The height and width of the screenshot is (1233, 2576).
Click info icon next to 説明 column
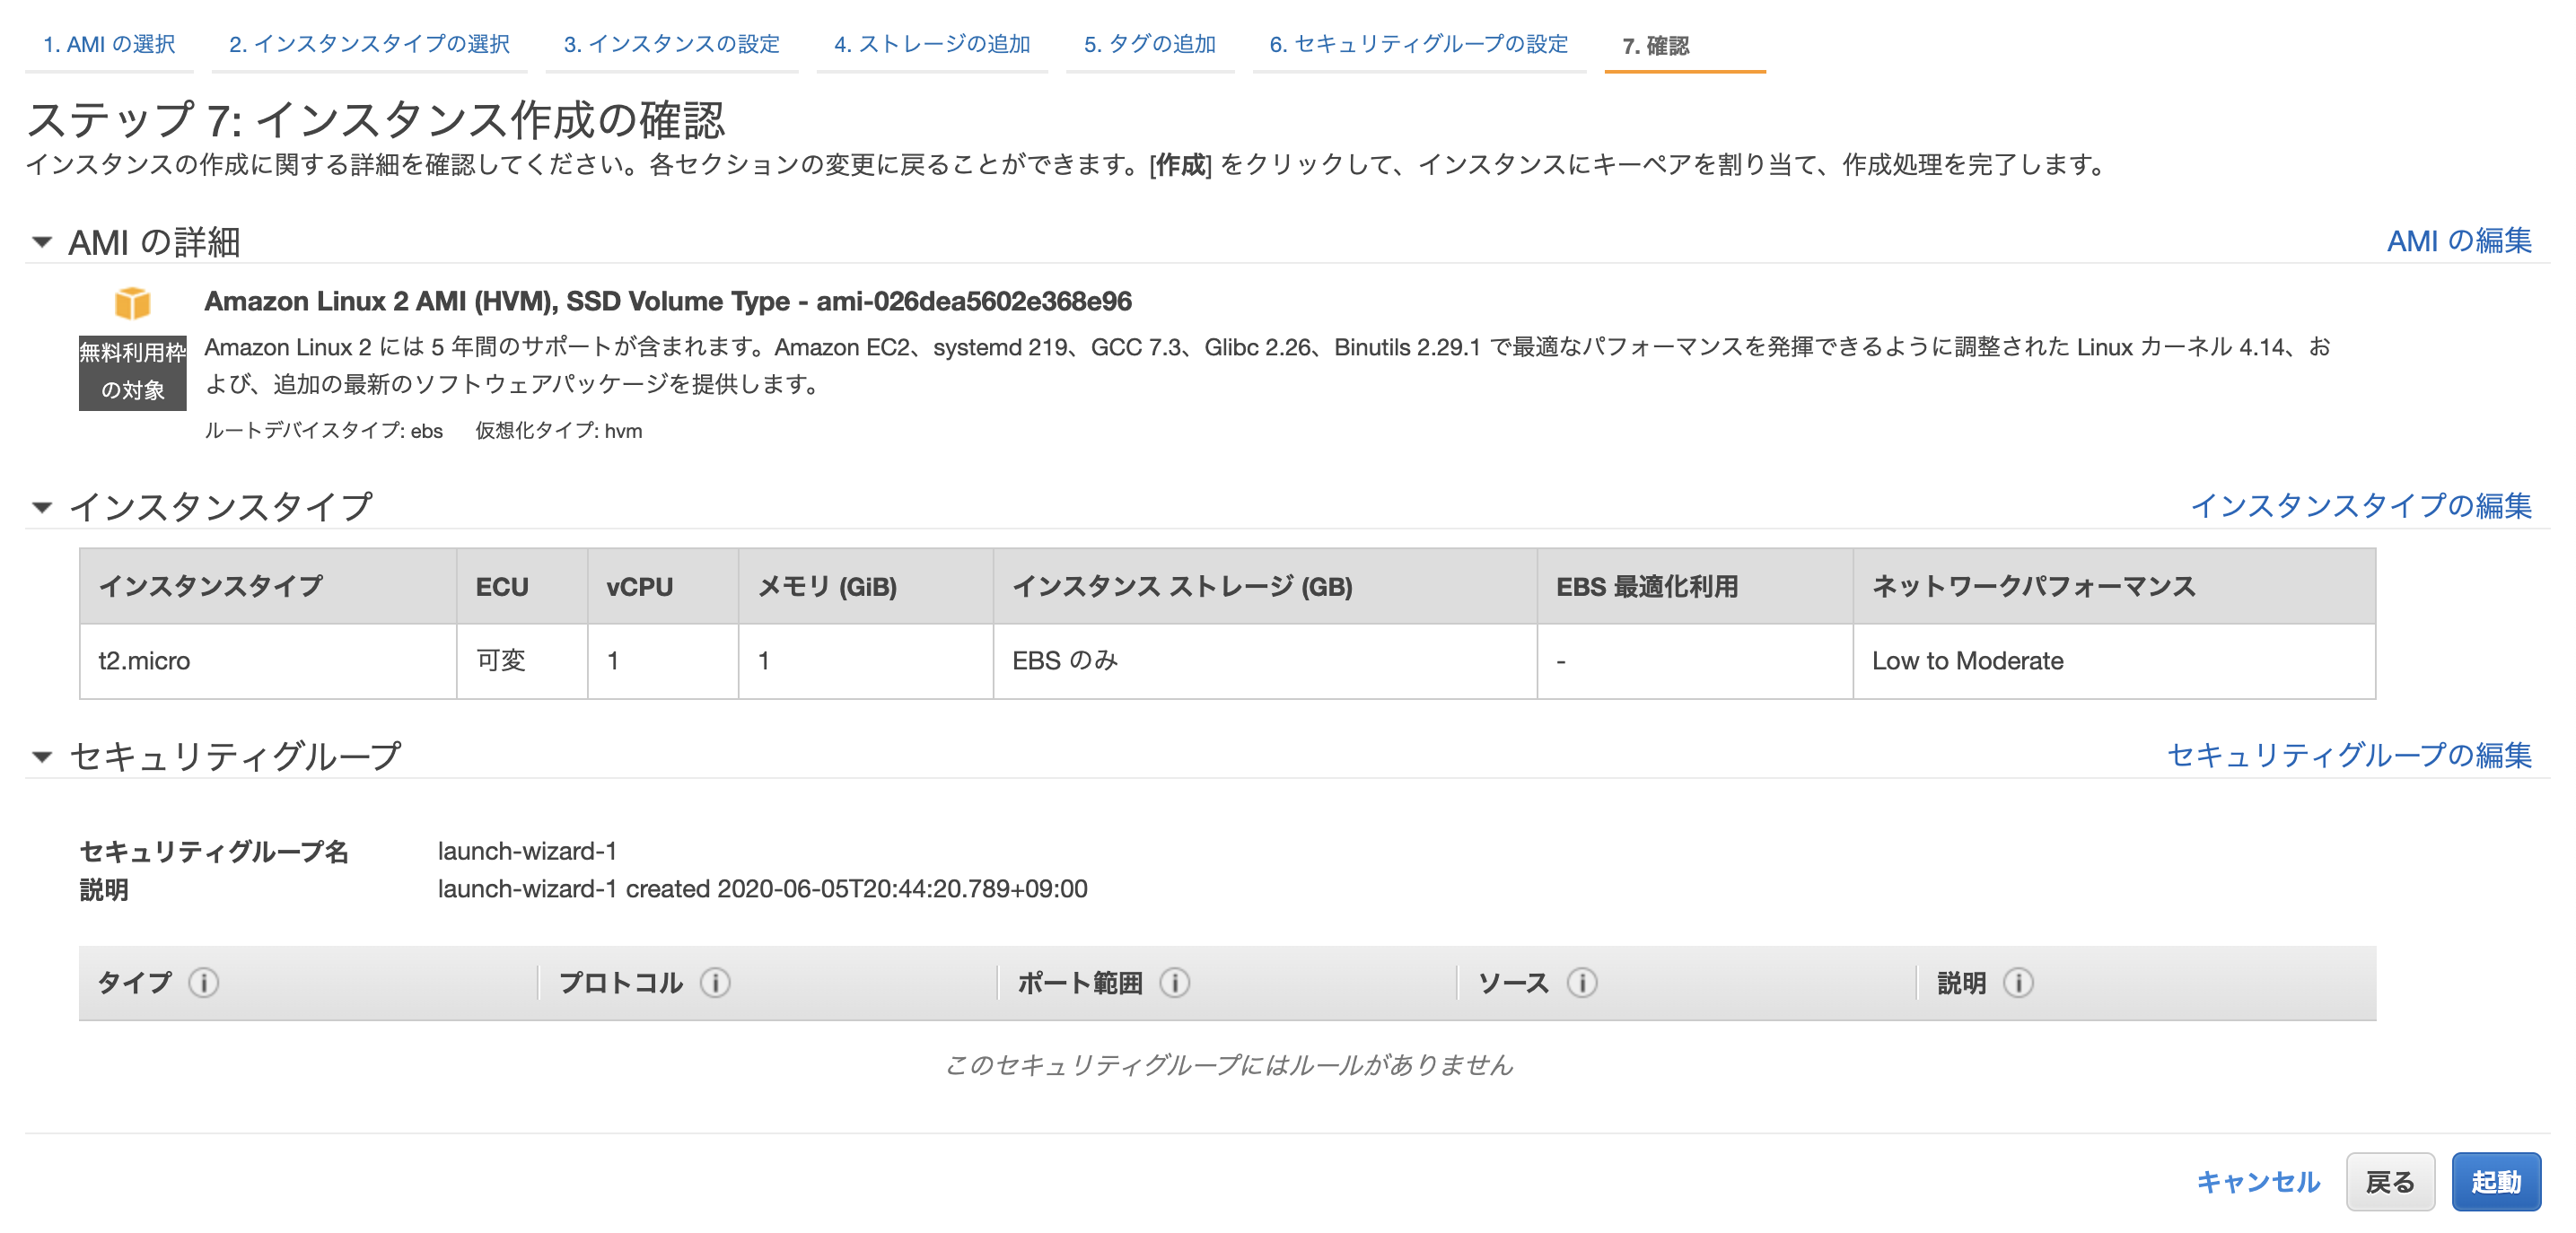pyautogui.click(x=2018, y=983)
